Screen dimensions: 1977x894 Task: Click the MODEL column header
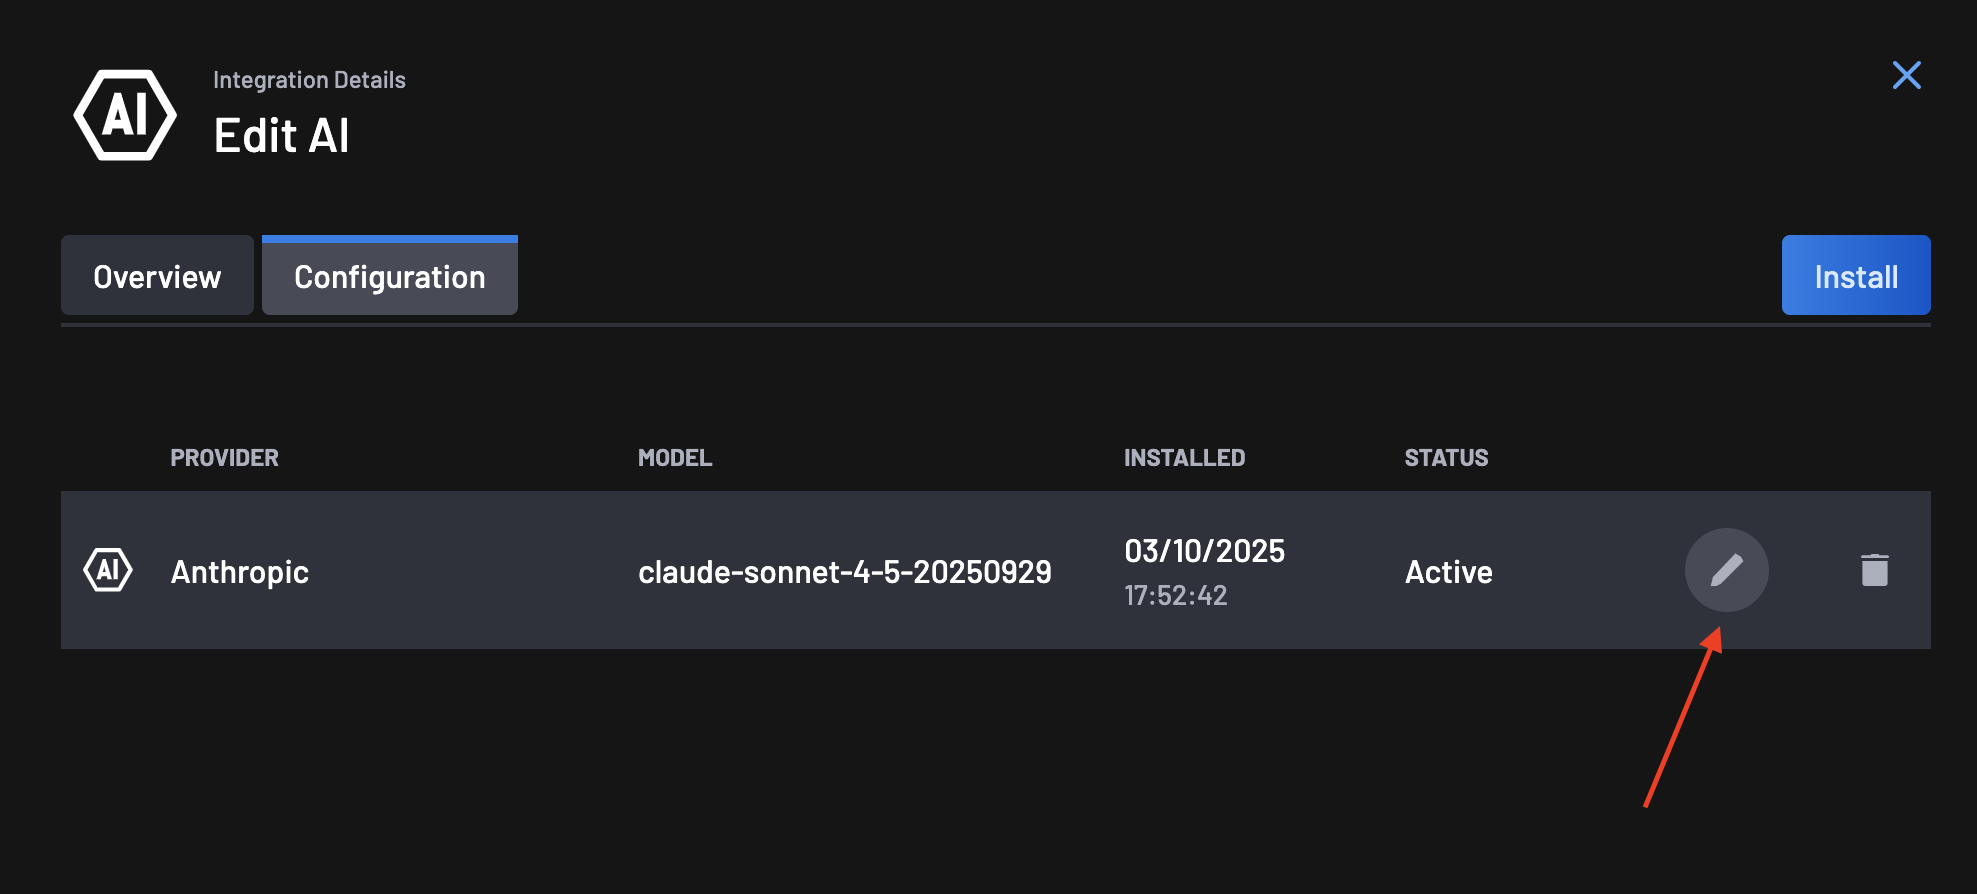pyautogui.click(x=675, y=457)
